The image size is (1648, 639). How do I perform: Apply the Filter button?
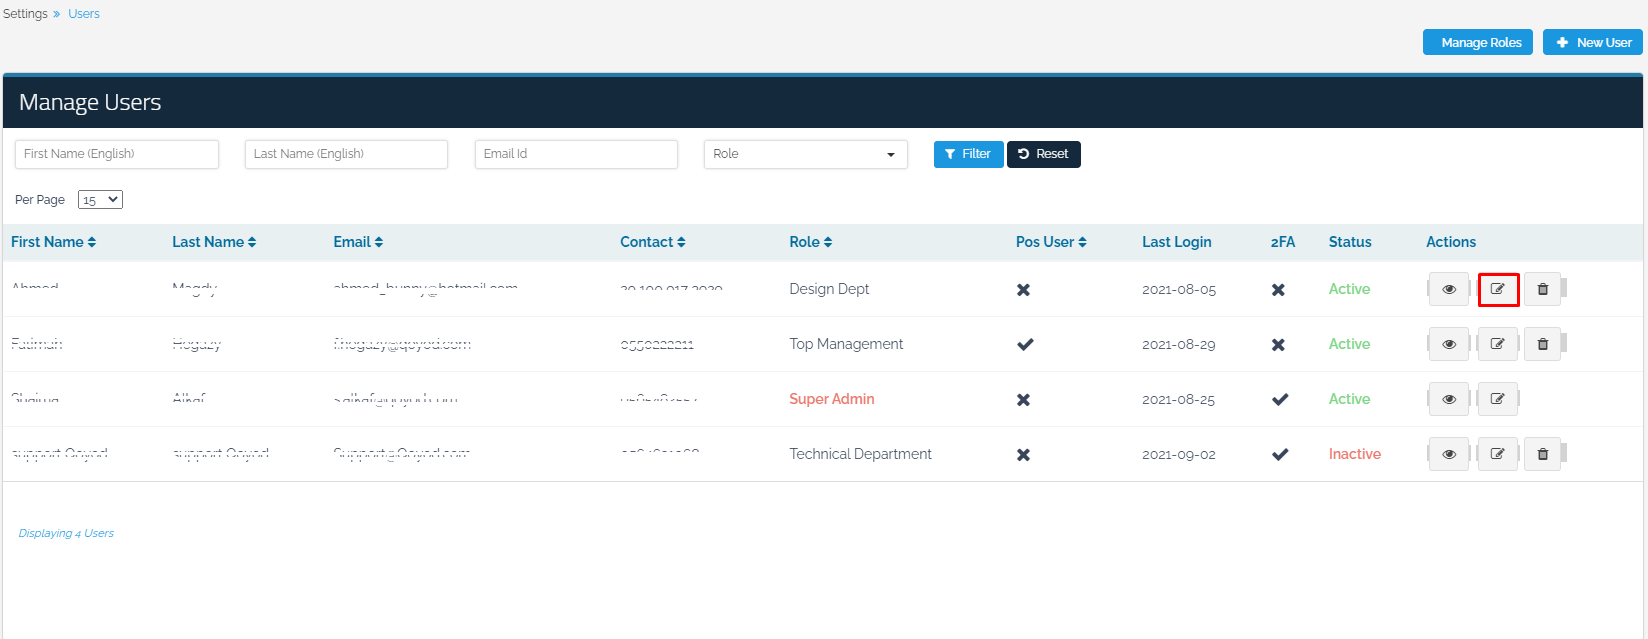(x=968, y=154)
